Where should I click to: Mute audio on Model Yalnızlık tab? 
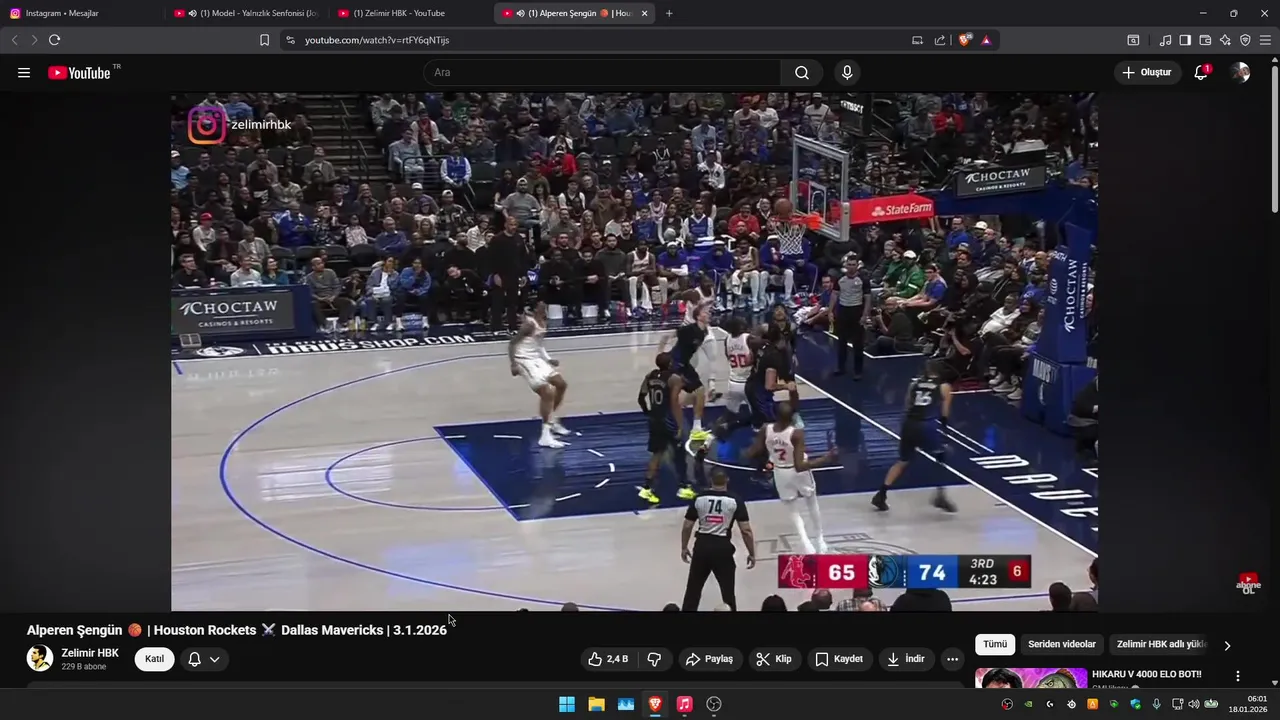[193, 13]
